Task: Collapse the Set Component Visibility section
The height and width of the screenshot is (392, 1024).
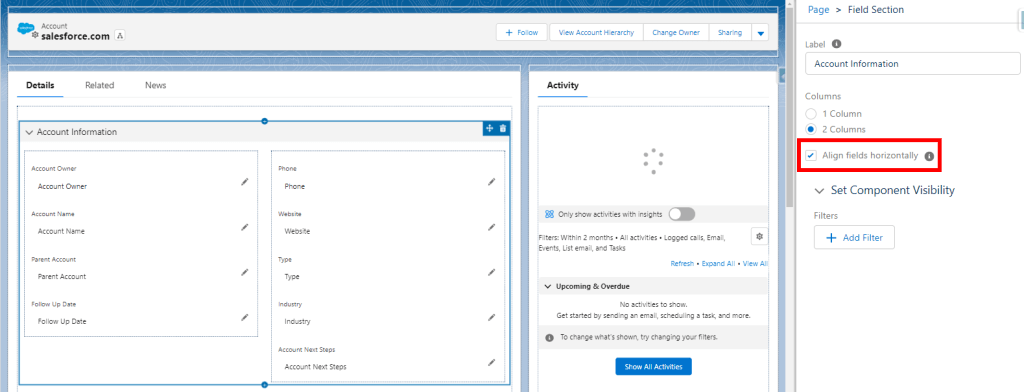Action: (820, 191)
